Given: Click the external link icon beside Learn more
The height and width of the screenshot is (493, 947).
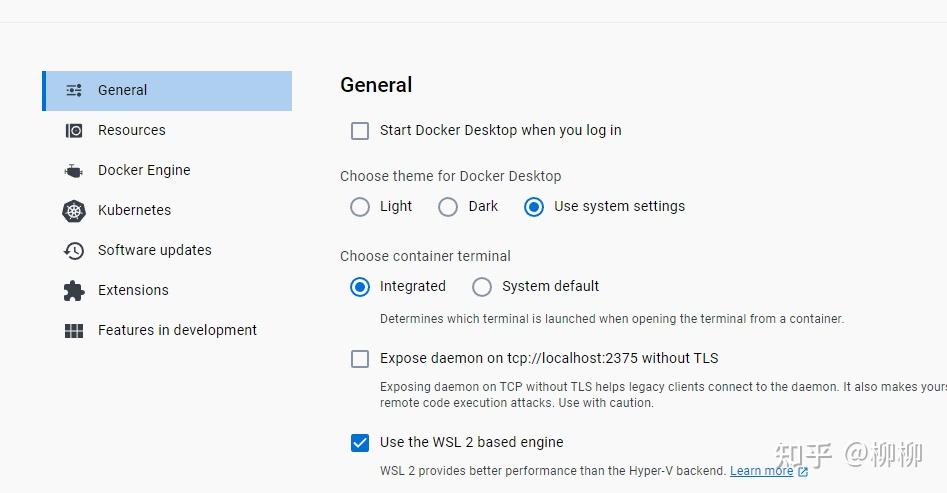Looking at the screenshot, I should pyautogui.click(x=803, y=471).
